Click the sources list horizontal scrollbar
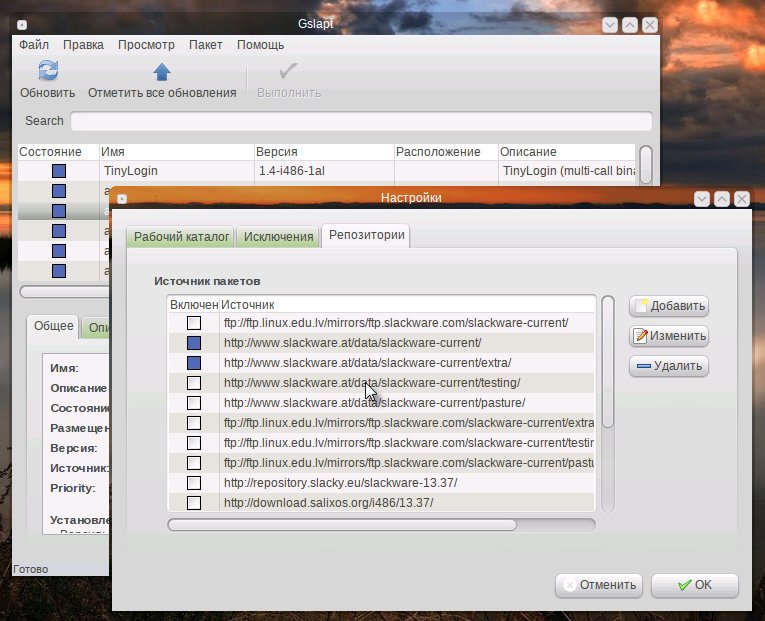Image resolution: width=765 pixels, height=621 pixels. point(342,525)
